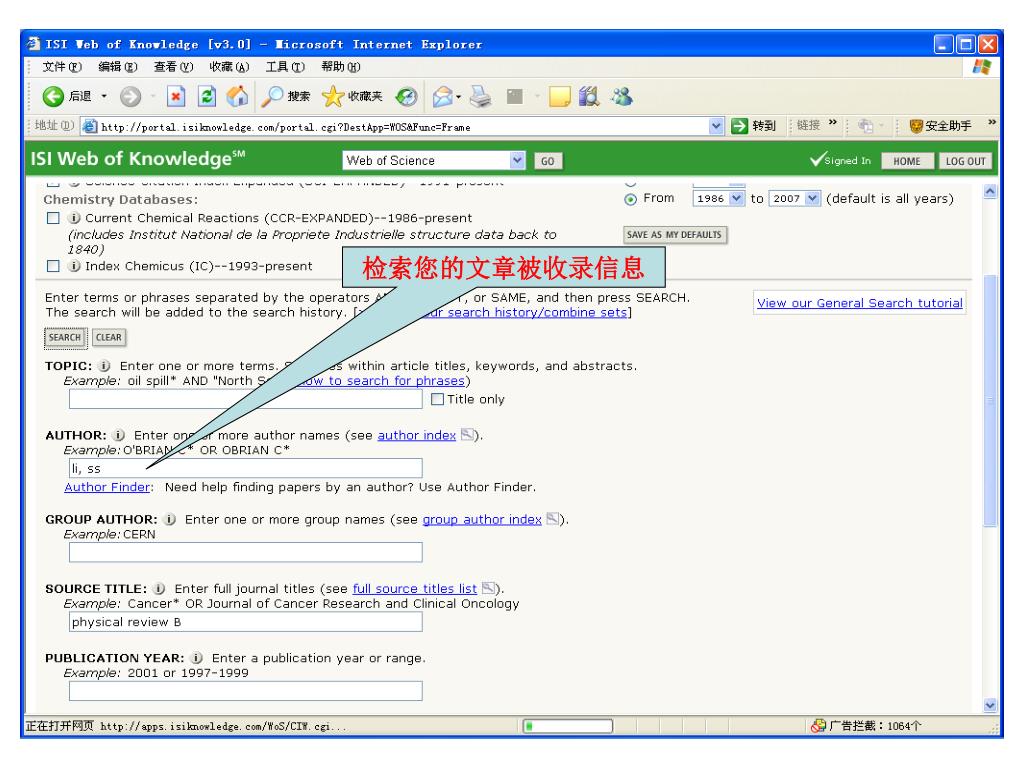Open View our General Search tutorial link
This screenshot has height=768, width=1024.
coord(859,303)
